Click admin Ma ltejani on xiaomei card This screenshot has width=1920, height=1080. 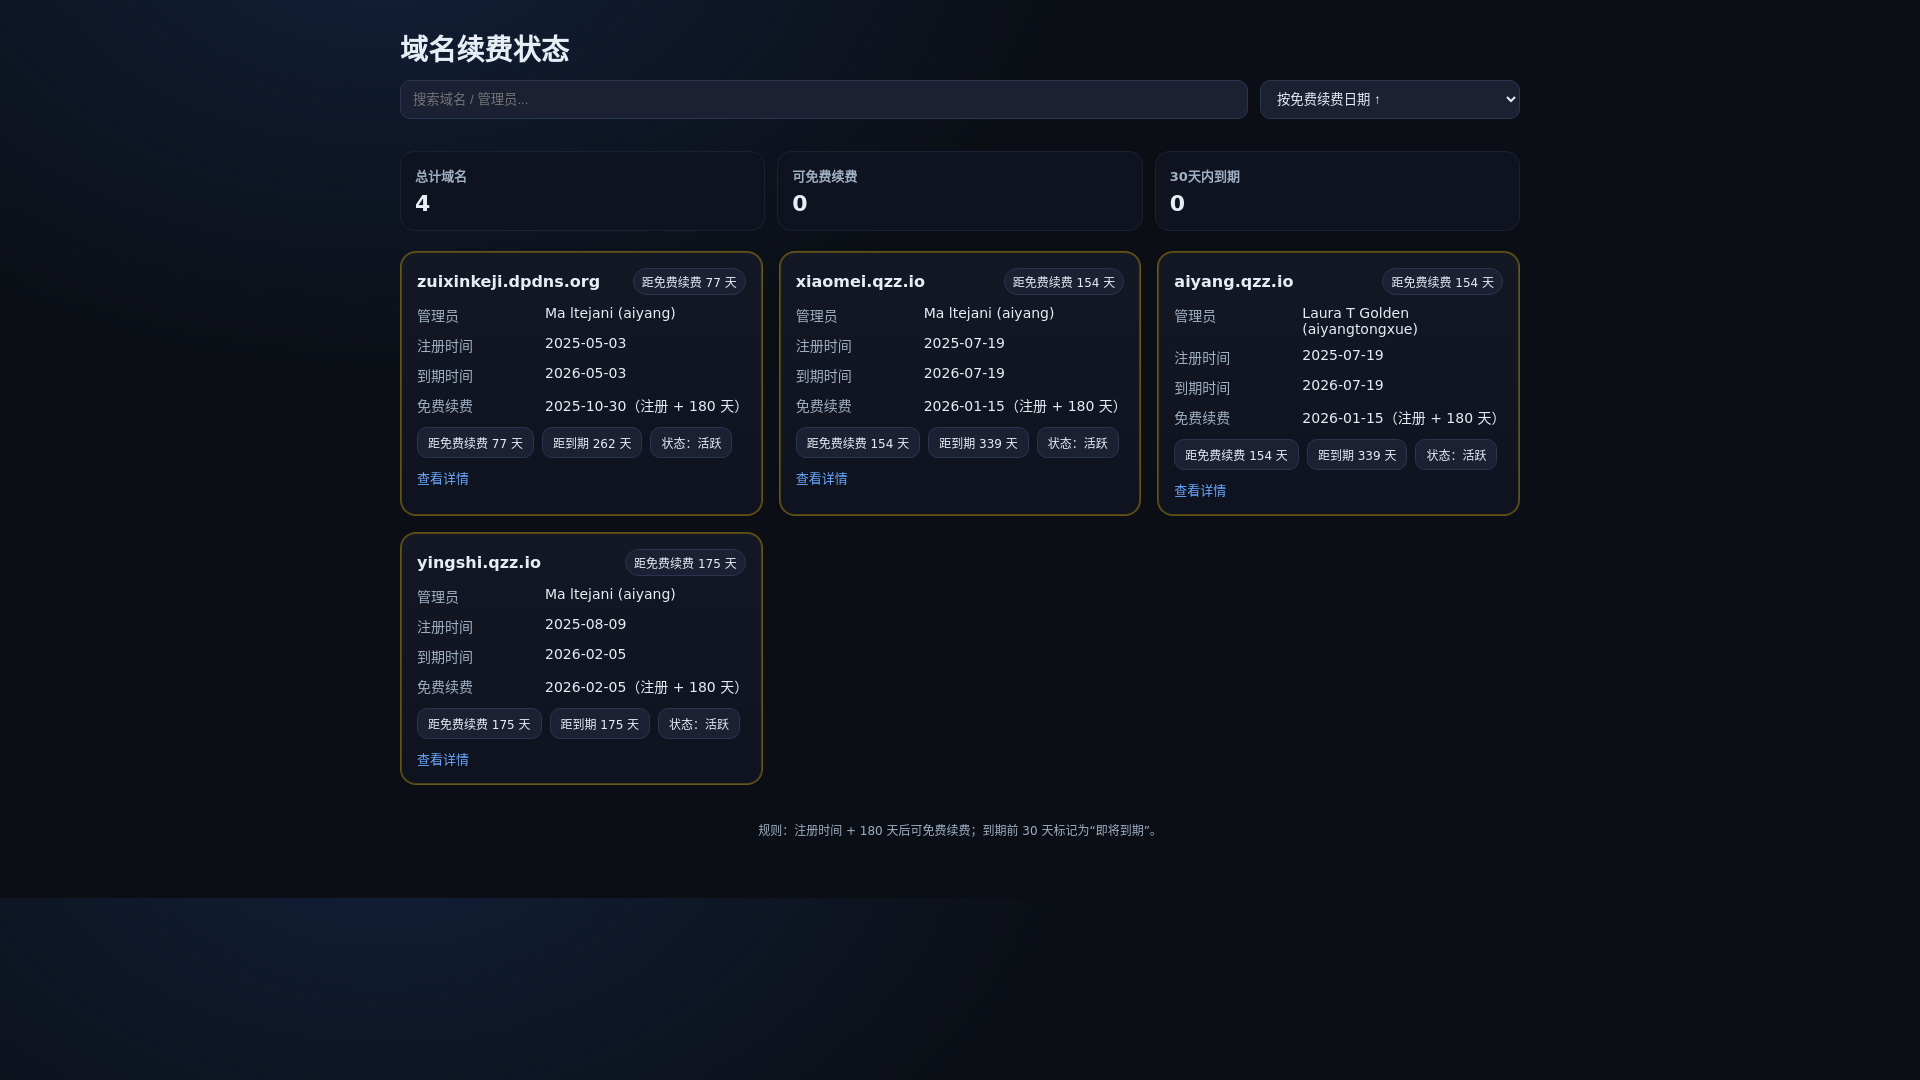pyautogui.click(x=989, y=313)
